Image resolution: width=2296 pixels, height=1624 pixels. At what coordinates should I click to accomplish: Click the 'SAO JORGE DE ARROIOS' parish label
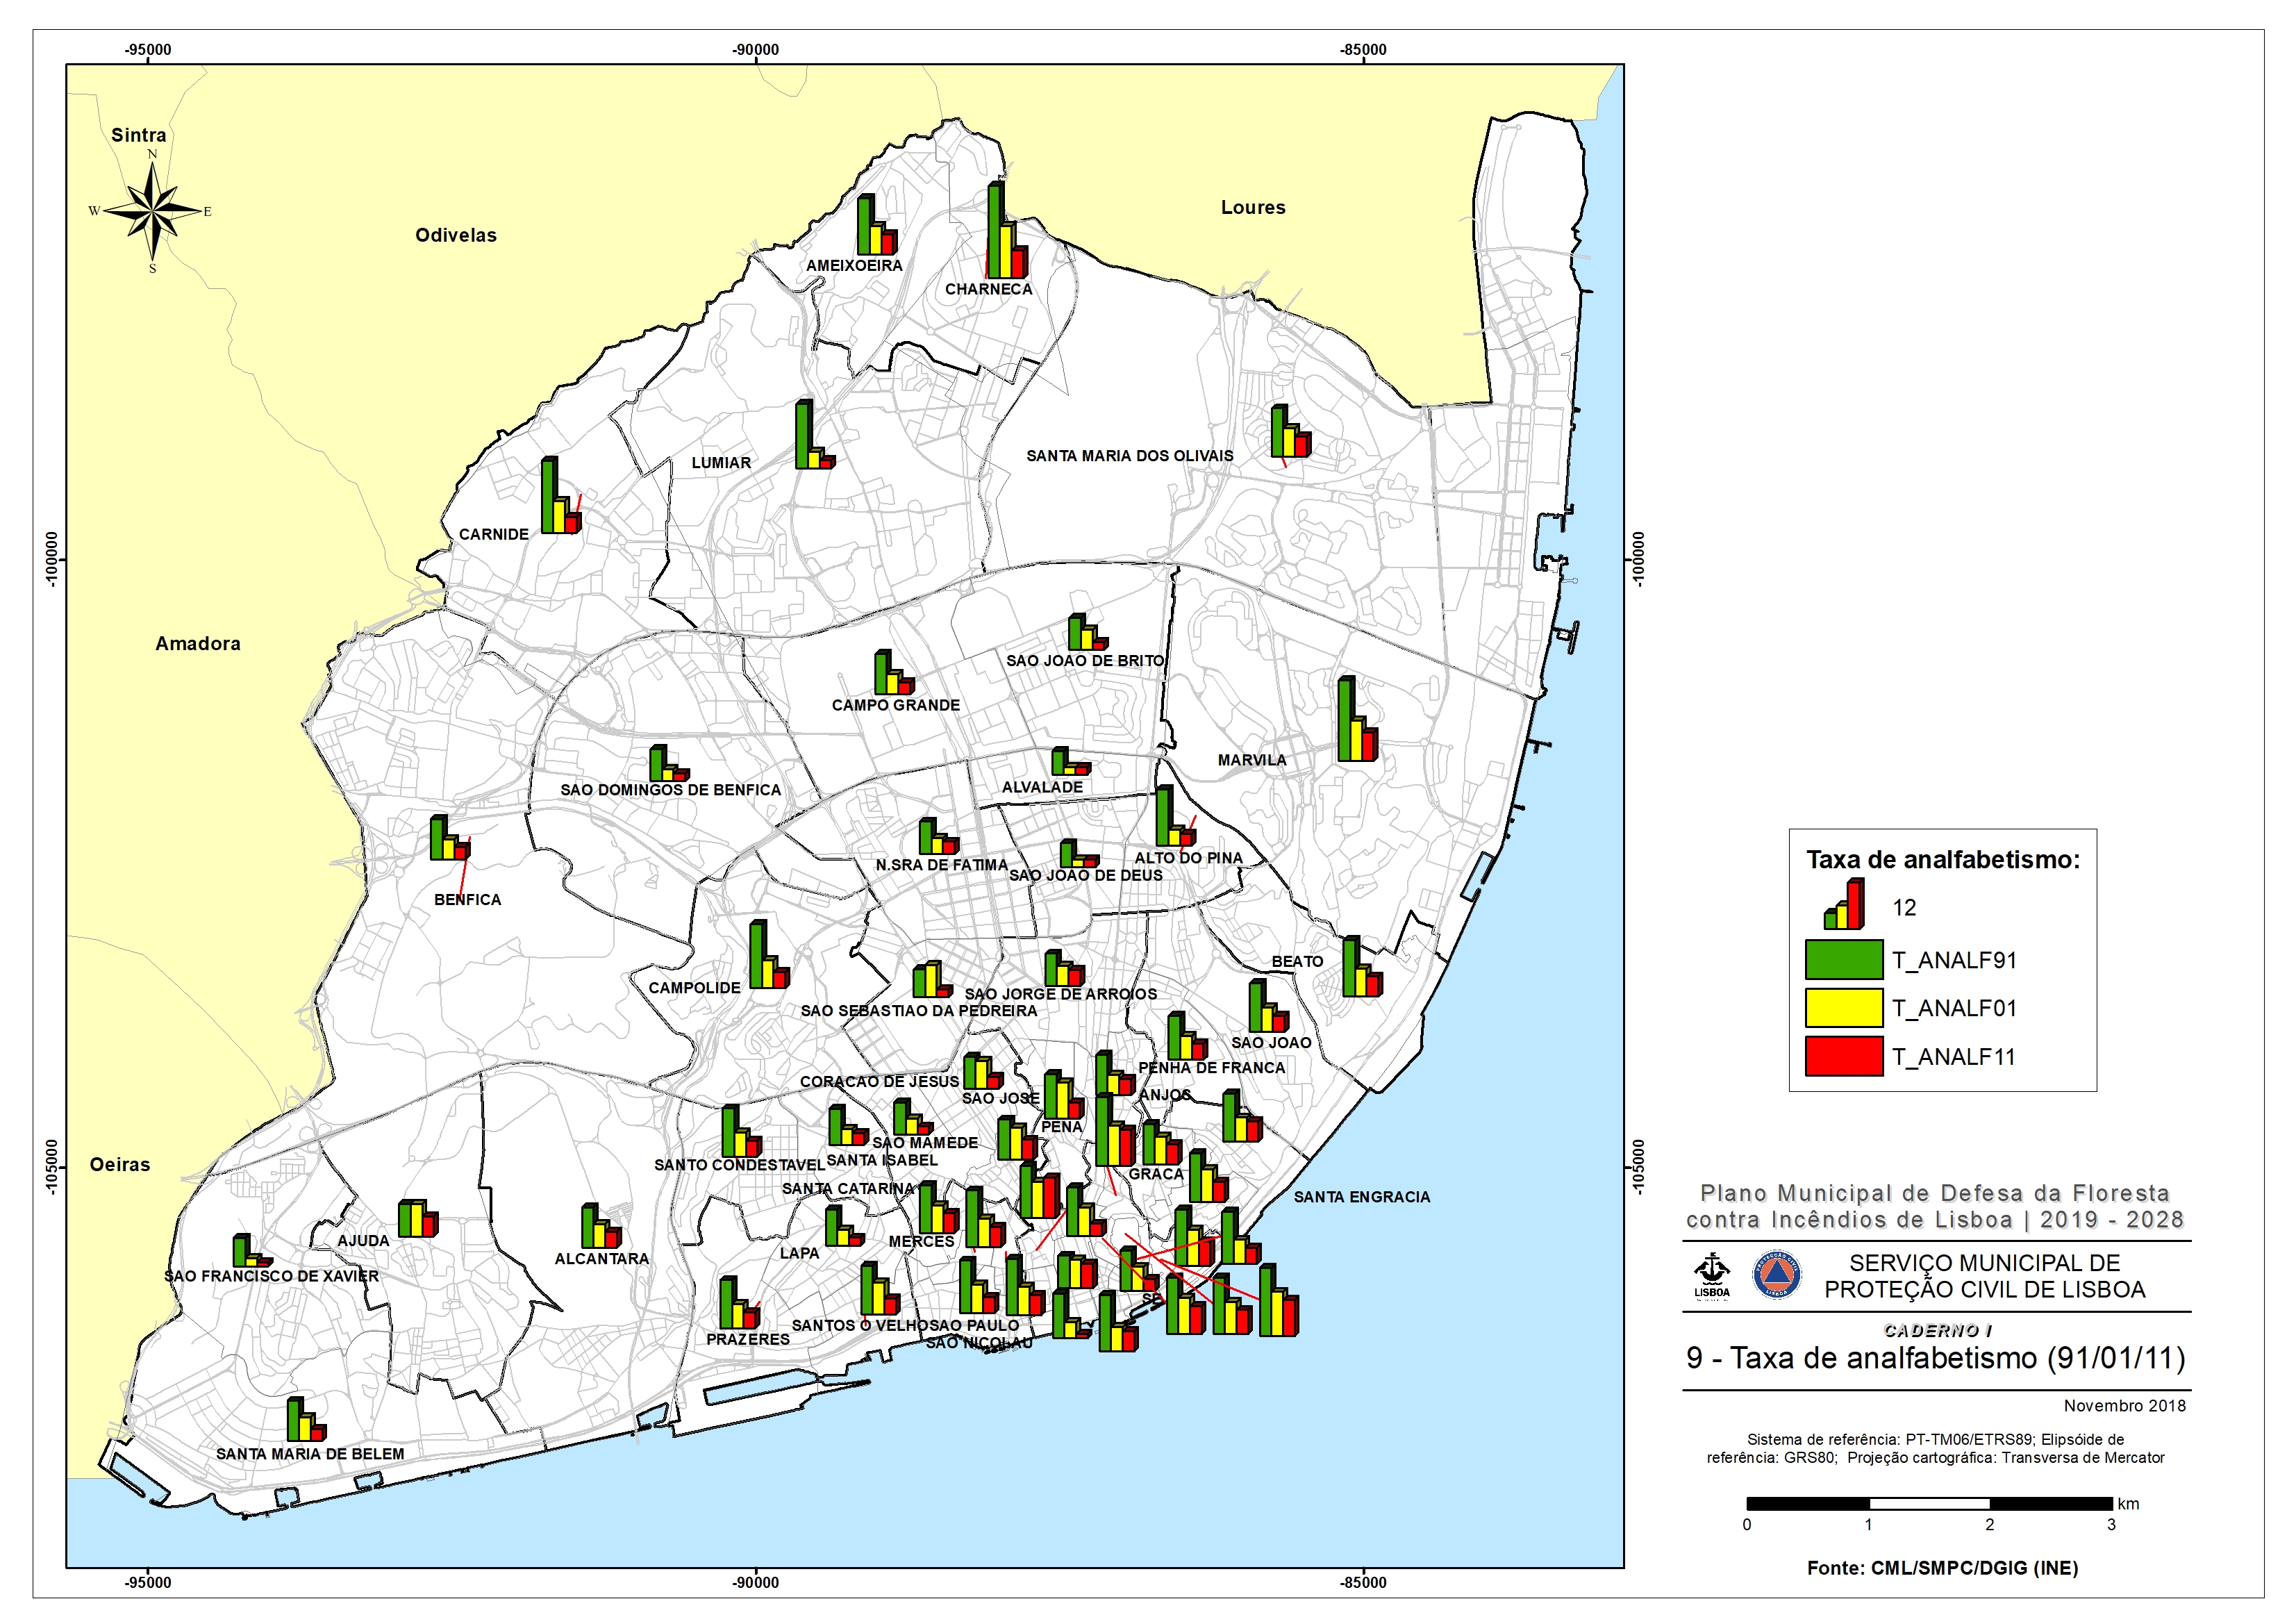click(1061, 994)
